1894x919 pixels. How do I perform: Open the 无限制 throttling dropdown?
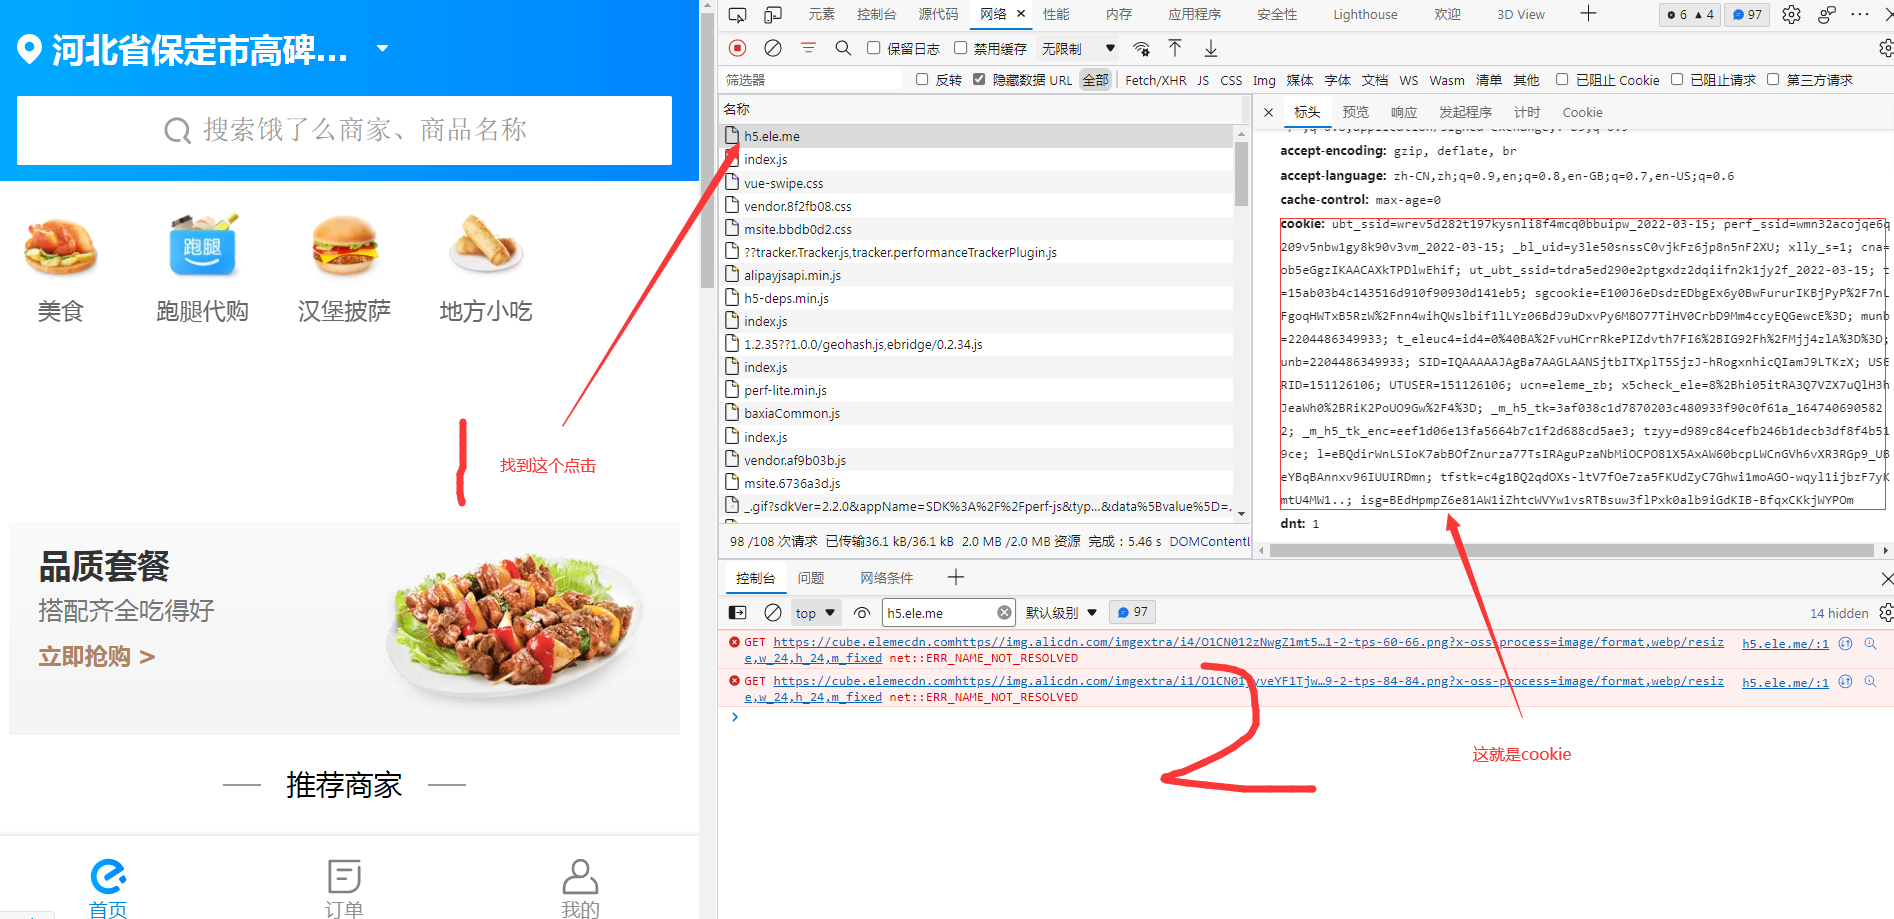coord(1078,48)
